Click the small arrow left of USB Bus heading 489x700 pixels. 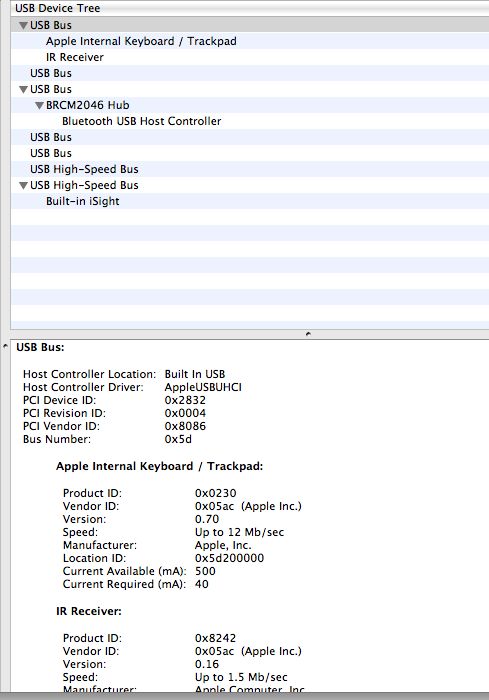pyautogui.click(x=5, y=346)
